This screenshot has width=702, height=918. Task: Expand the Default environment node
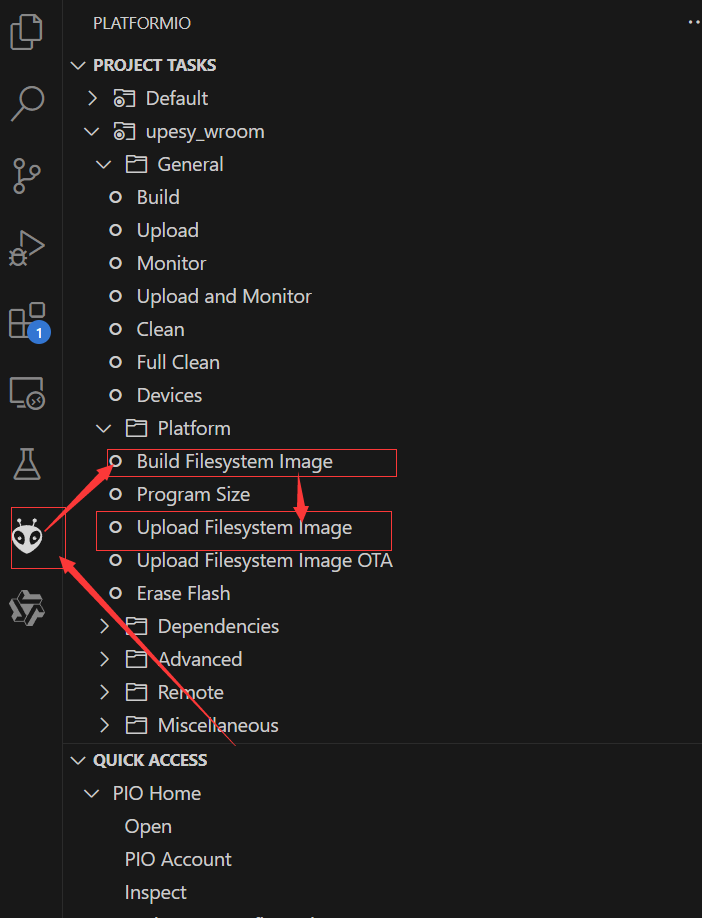click(x=92, y=98)
